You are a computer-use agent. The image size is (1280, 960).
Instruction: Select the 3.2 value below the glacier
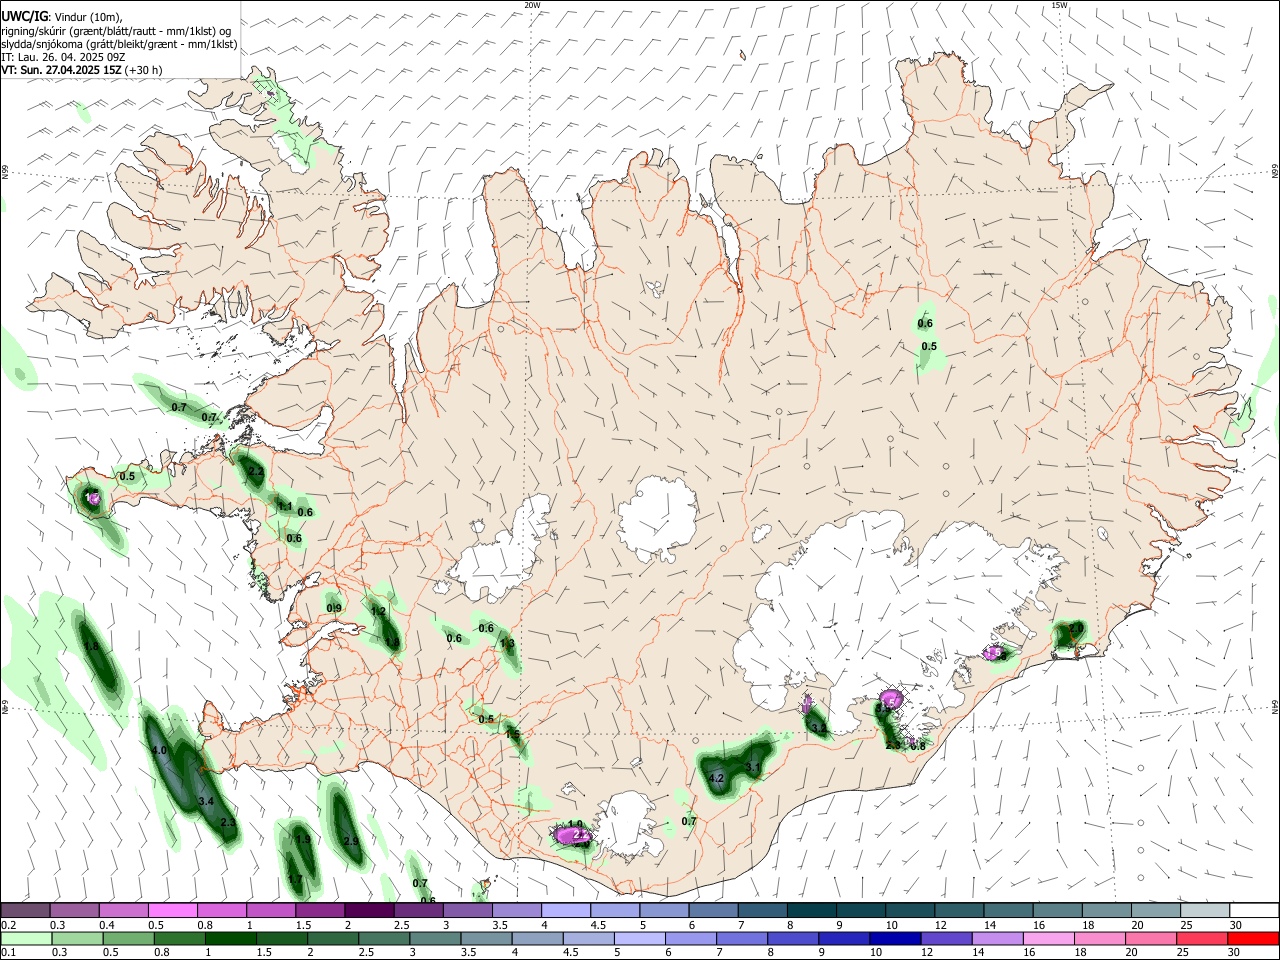point(818,729)
